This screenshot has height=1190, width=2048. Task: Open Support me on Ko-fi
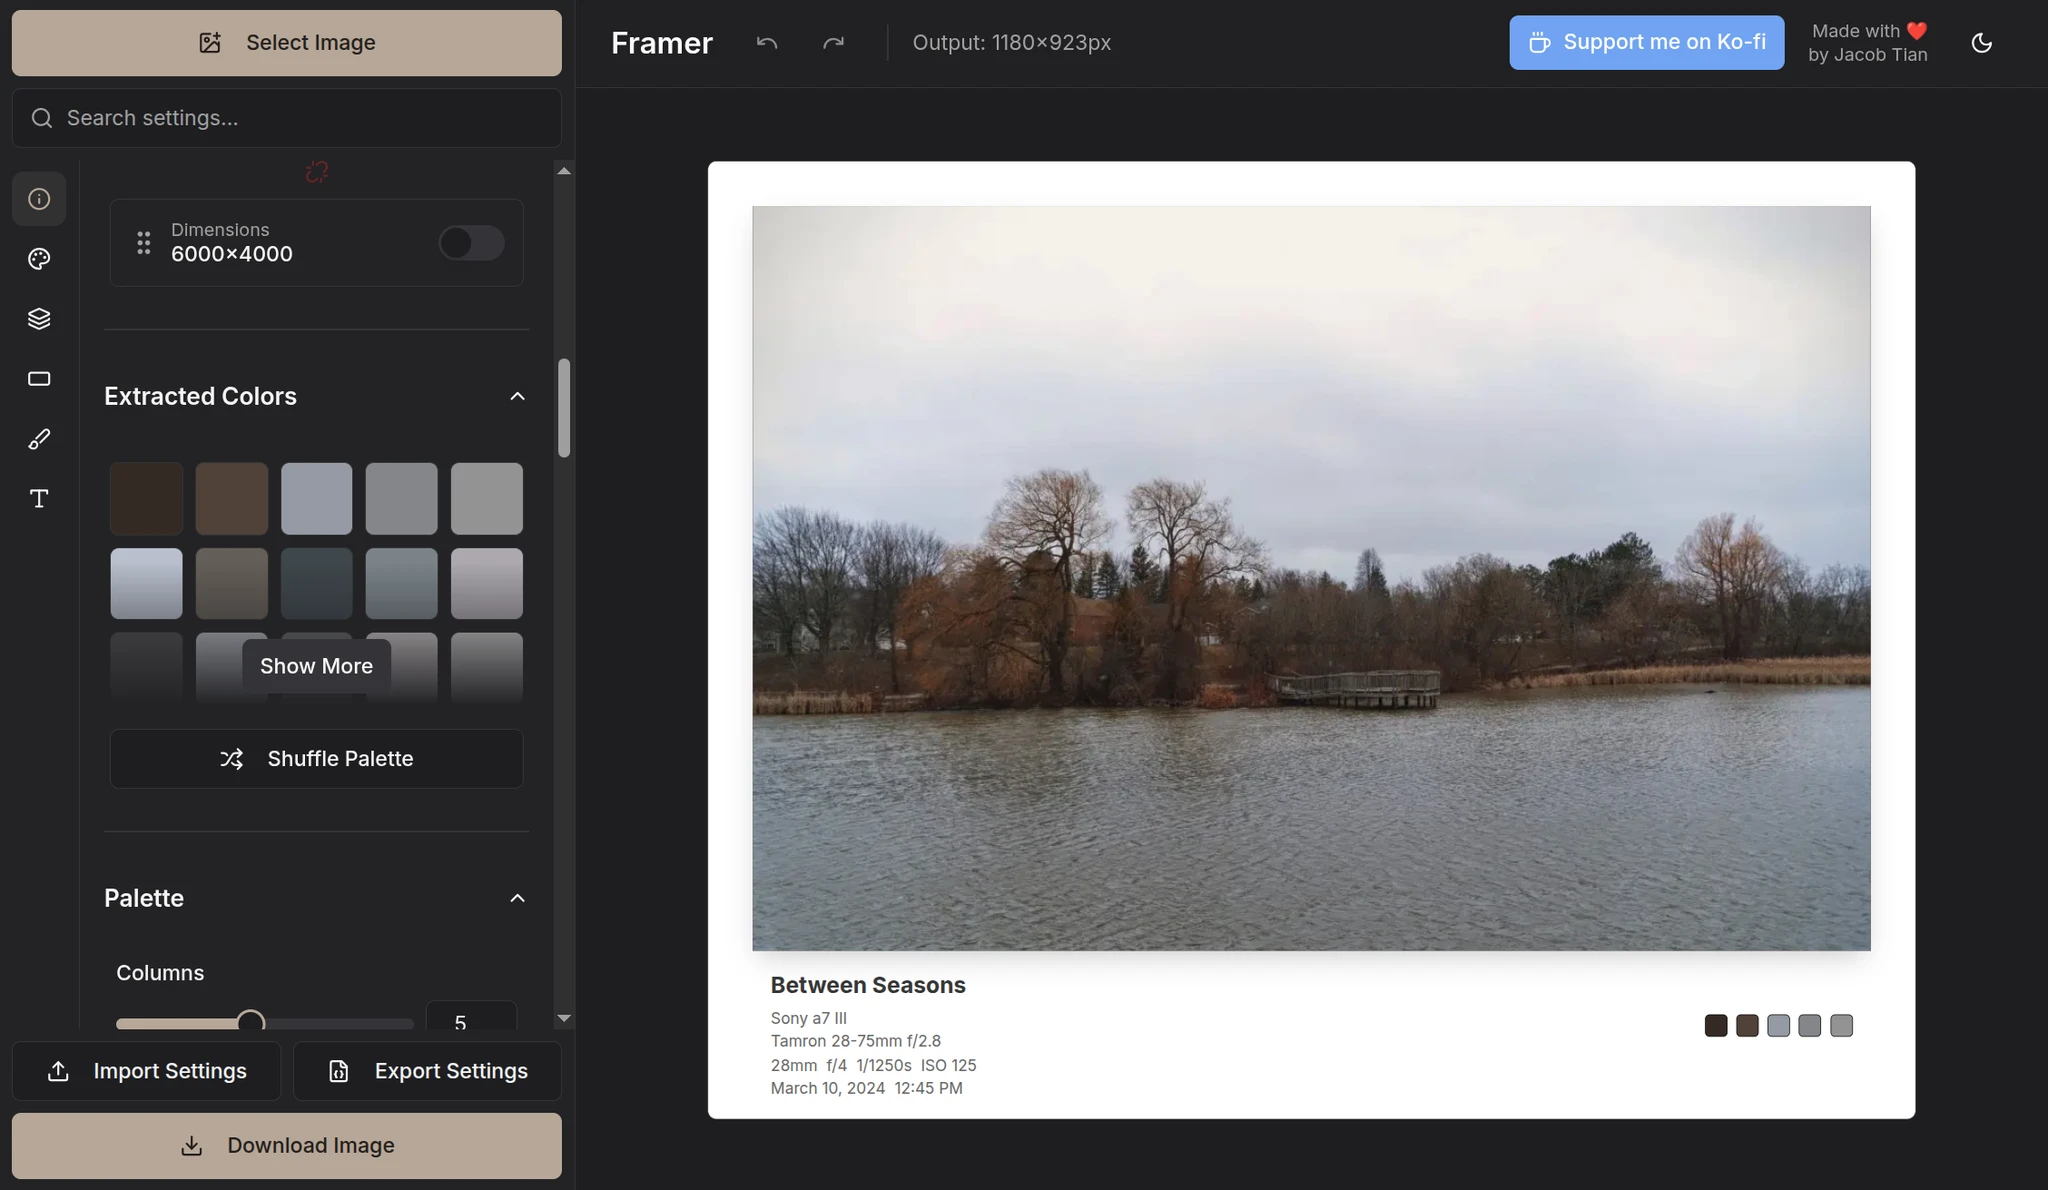1645,42
